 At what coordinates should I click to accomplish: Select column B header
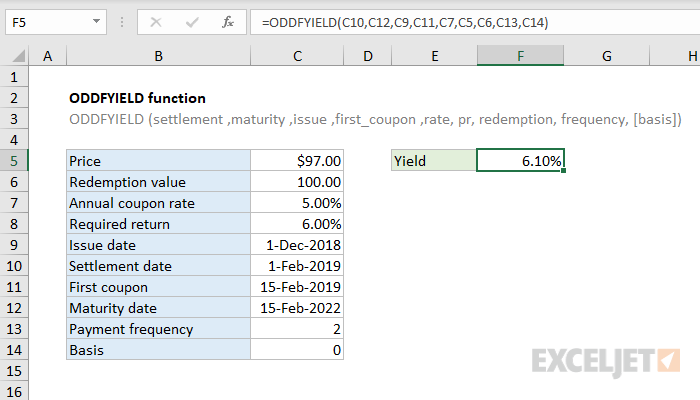(158, 56)
